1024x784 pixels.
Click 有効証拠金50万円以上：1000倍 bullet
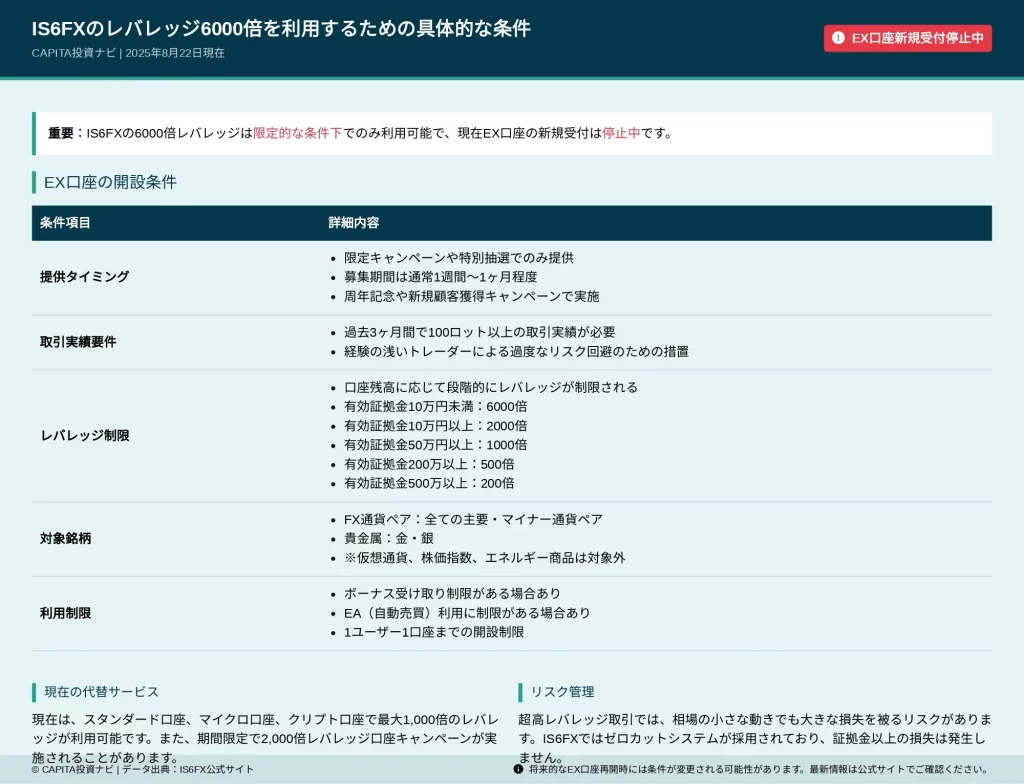point(436,445)
